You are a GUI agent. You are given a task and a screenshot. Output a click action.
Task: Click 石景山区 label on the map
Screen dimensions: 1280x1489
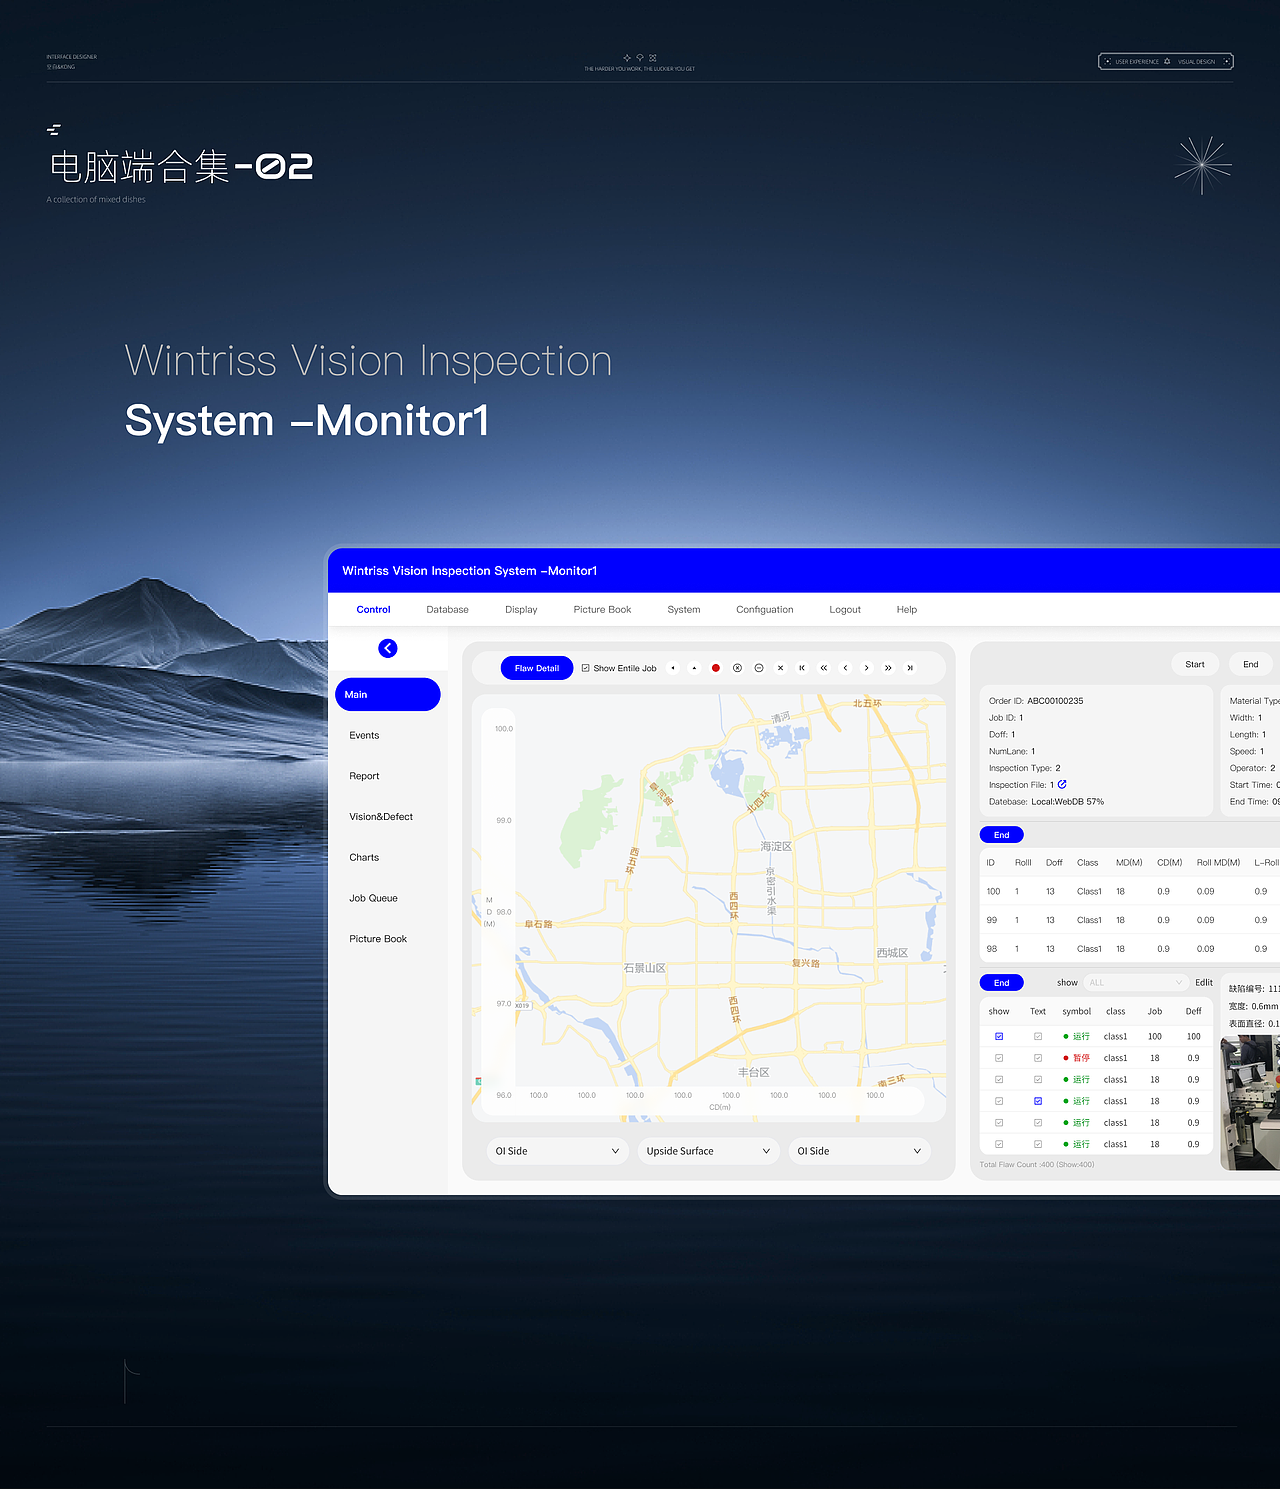click(645, 969)
